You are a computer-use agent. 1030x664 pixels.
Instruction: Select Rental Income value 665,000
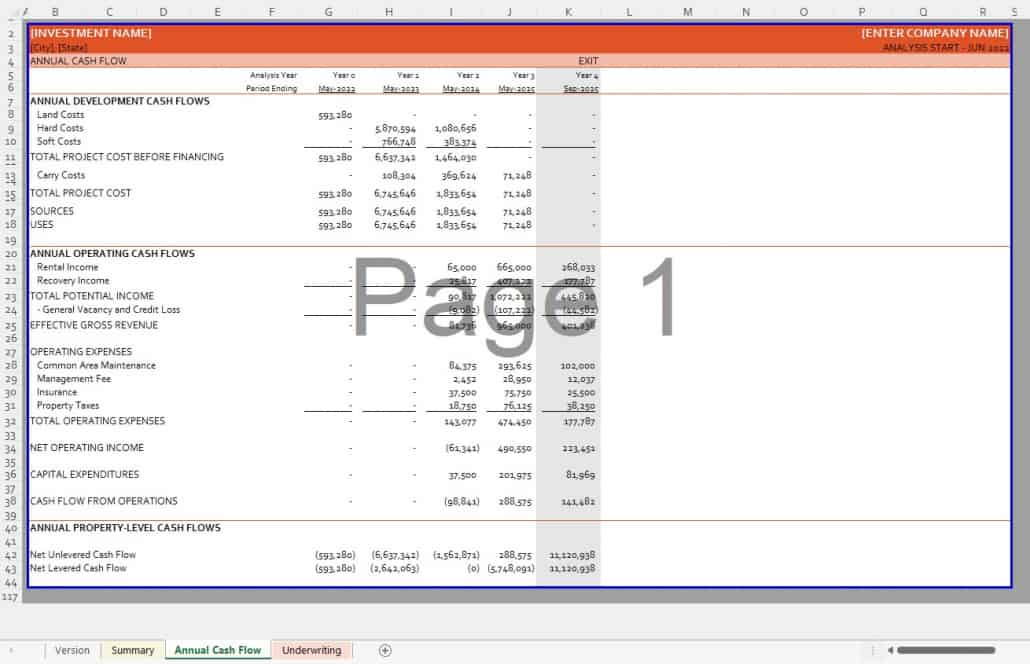tap(514, 268)
